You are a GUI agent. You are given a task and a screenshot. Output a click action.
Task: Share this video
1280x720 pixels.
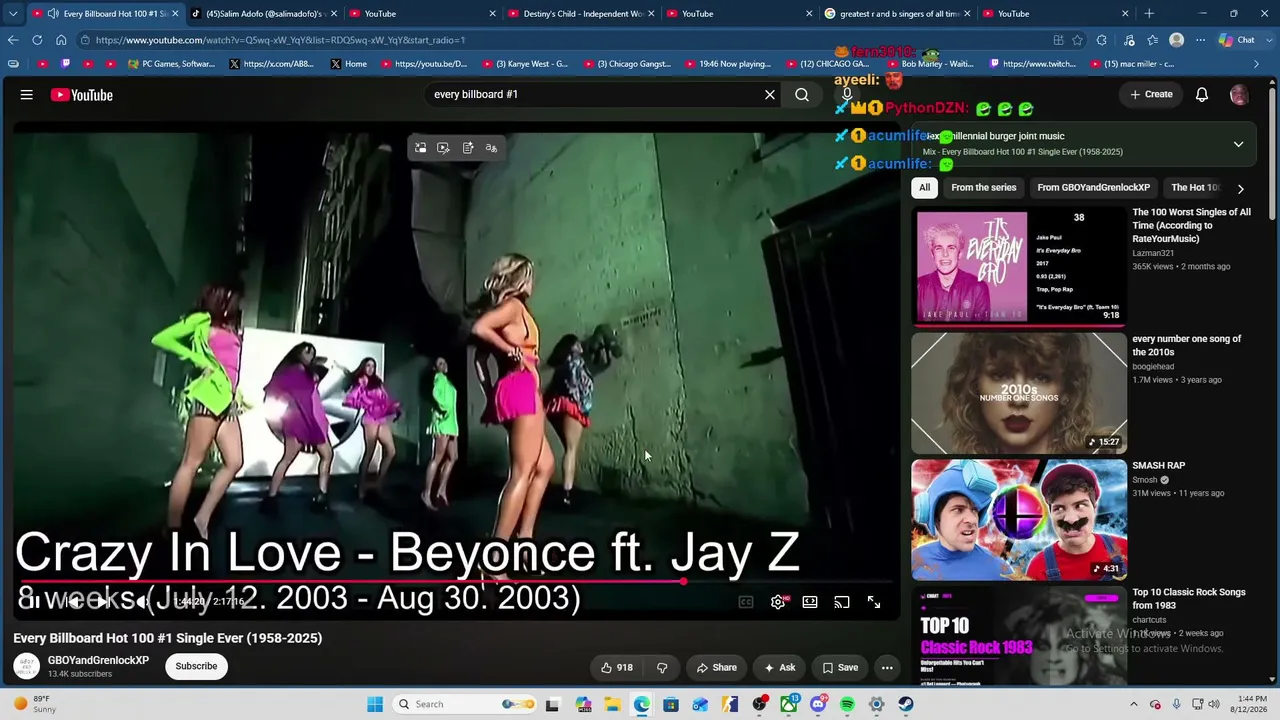(717, 668)
